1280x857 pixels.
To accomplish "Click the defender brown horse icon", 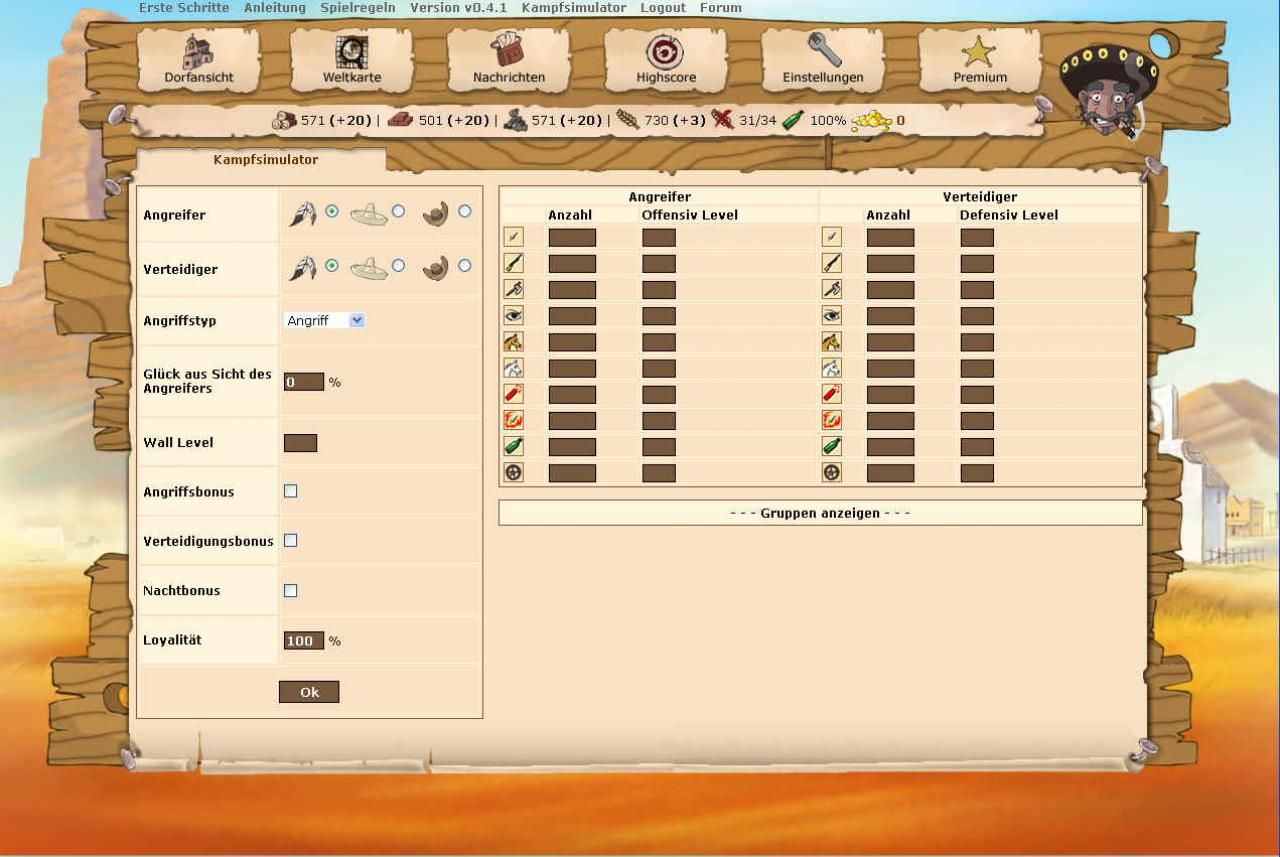I will point(831,341).
